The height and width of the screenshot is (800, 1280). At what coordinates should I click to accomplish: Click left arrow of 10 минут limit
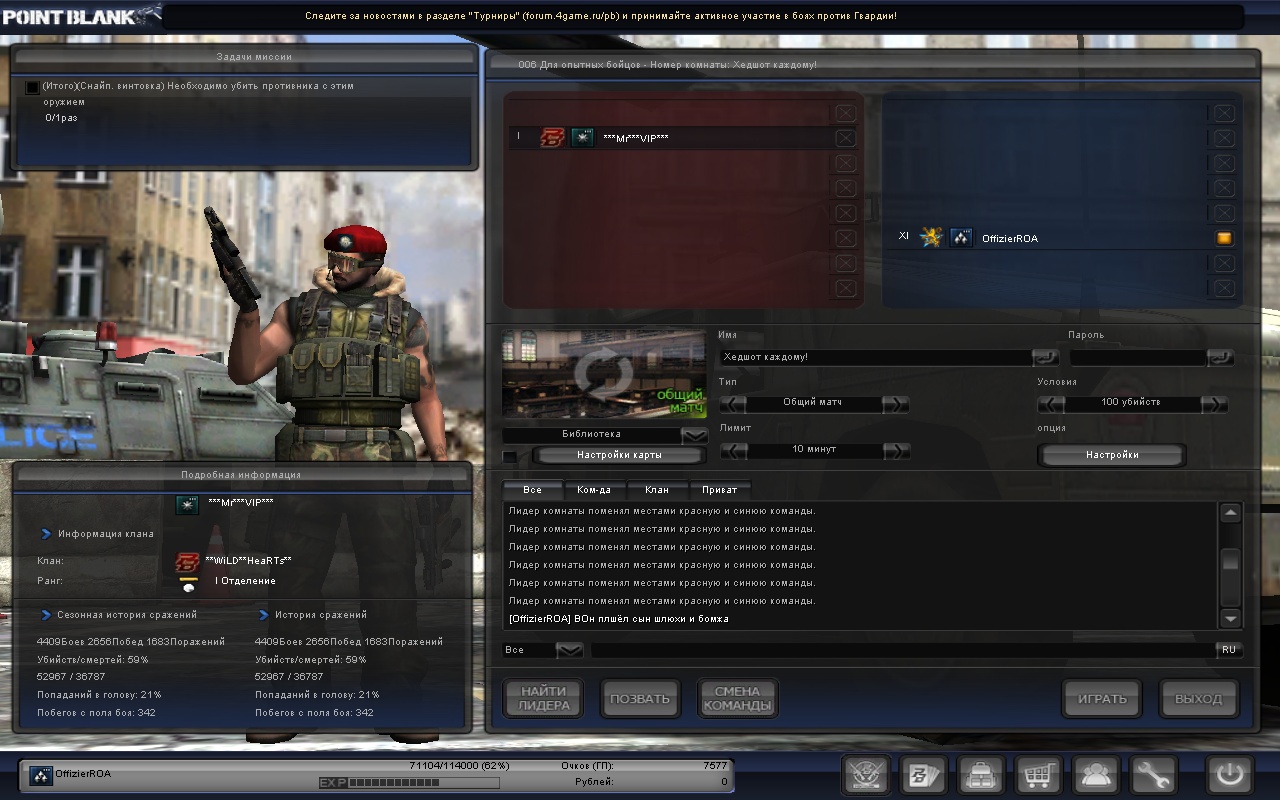(733, 450)
